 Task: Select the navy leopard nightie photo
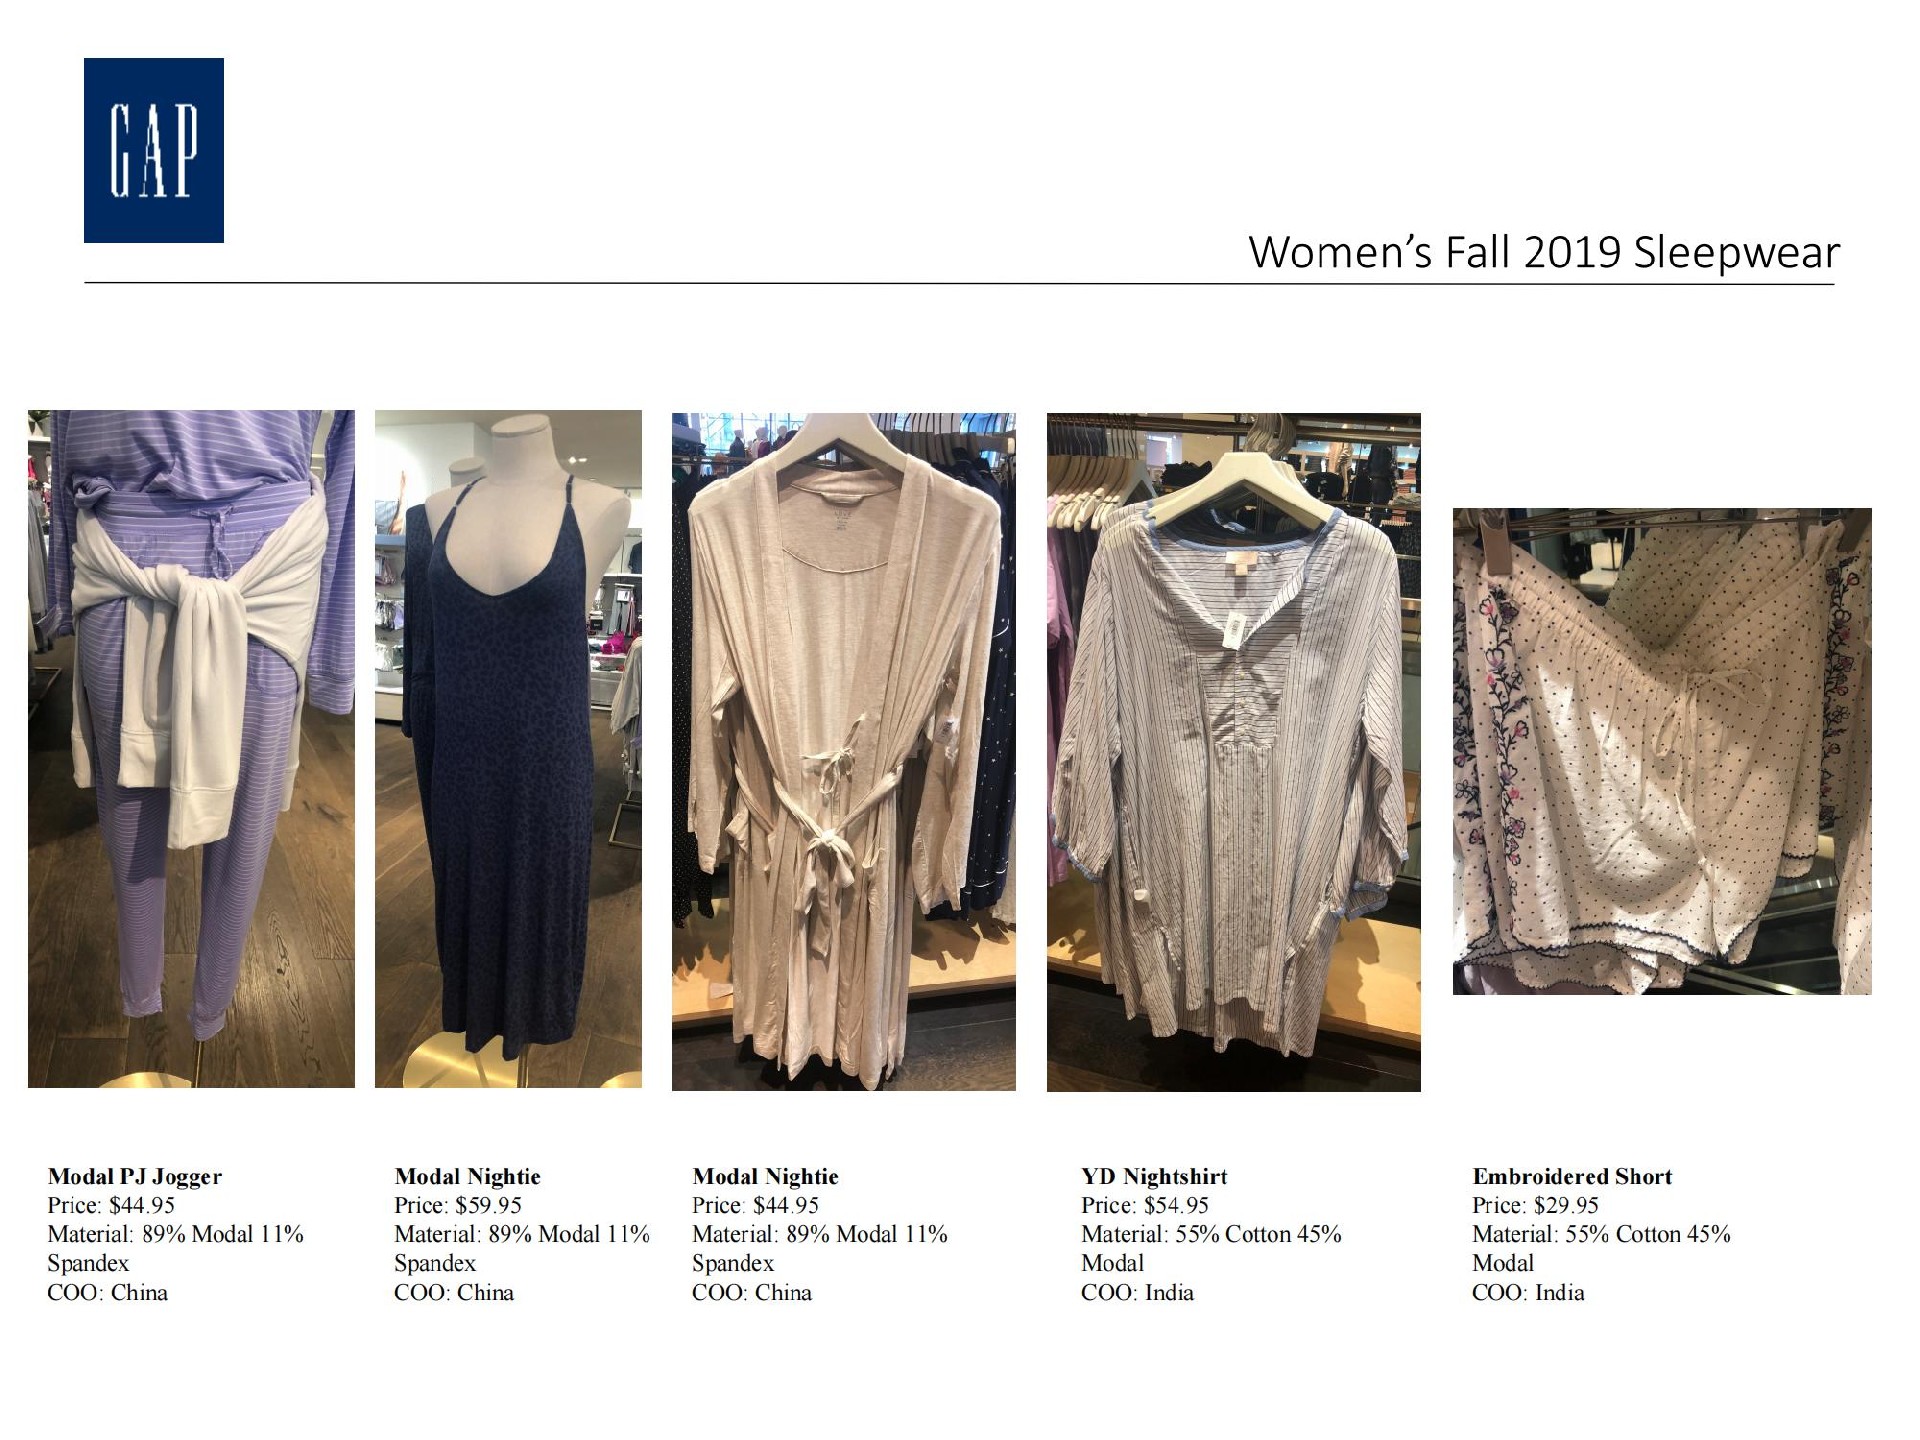(x=508, y=748)
